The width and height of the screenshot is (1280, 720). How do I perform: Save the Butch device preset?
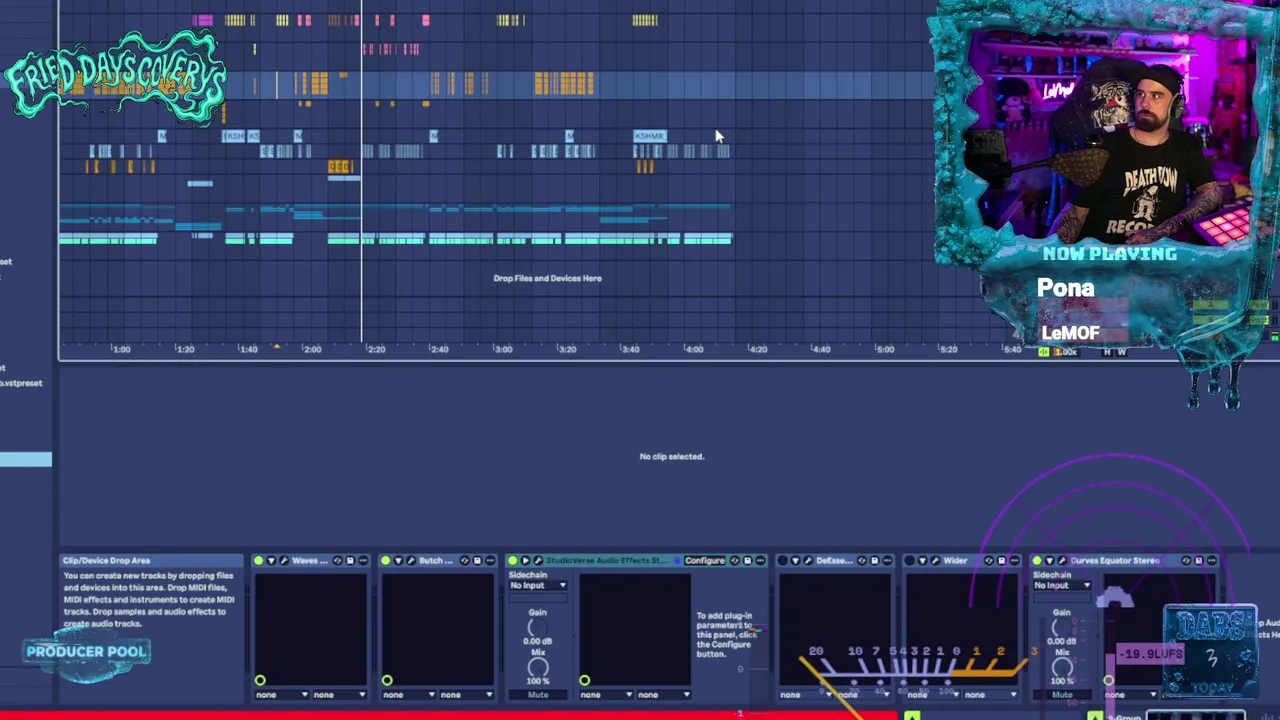[477, 560]
